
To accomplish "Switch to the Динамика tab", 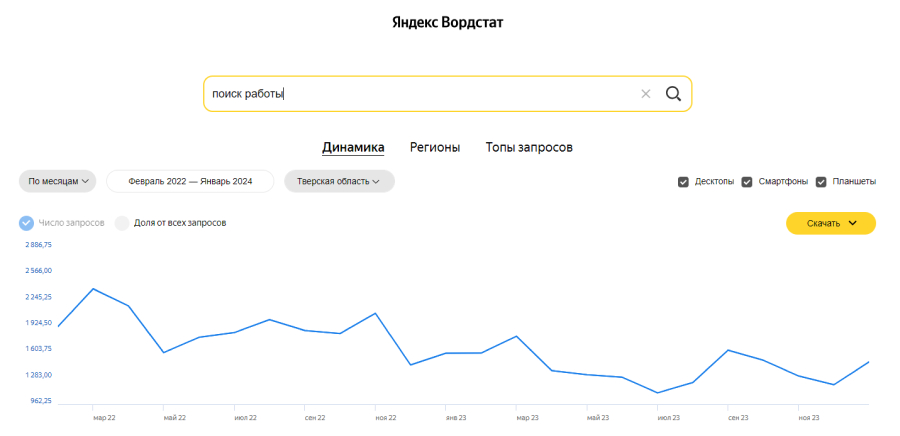I will [x=353, y=148].
